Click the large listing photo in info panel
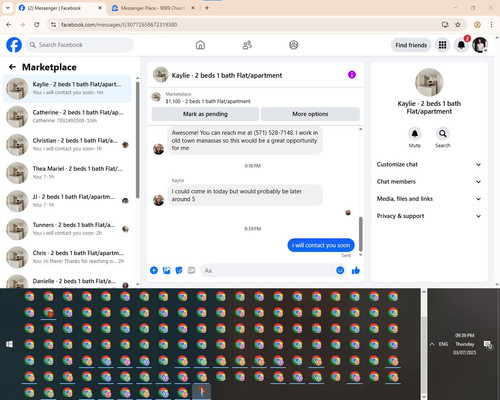The image size is (500, 400). 429,82
